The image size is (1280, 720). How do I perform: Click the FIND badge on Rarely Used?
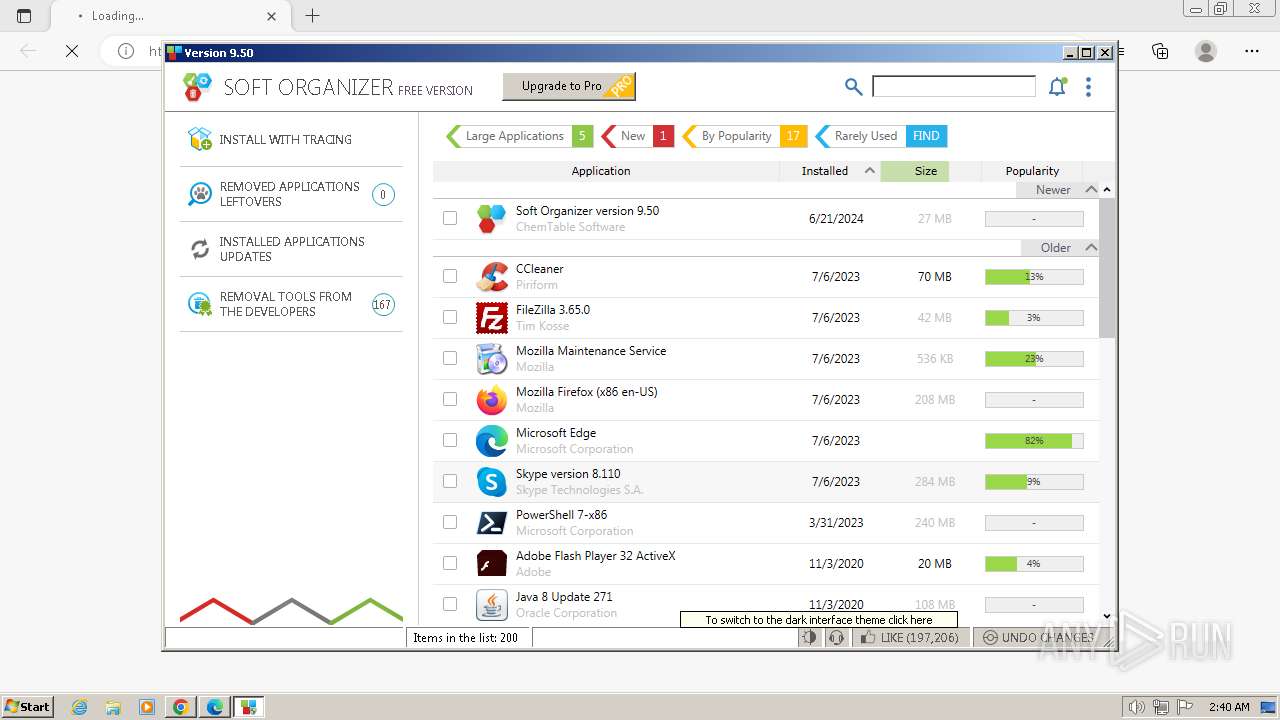(926, 136)
